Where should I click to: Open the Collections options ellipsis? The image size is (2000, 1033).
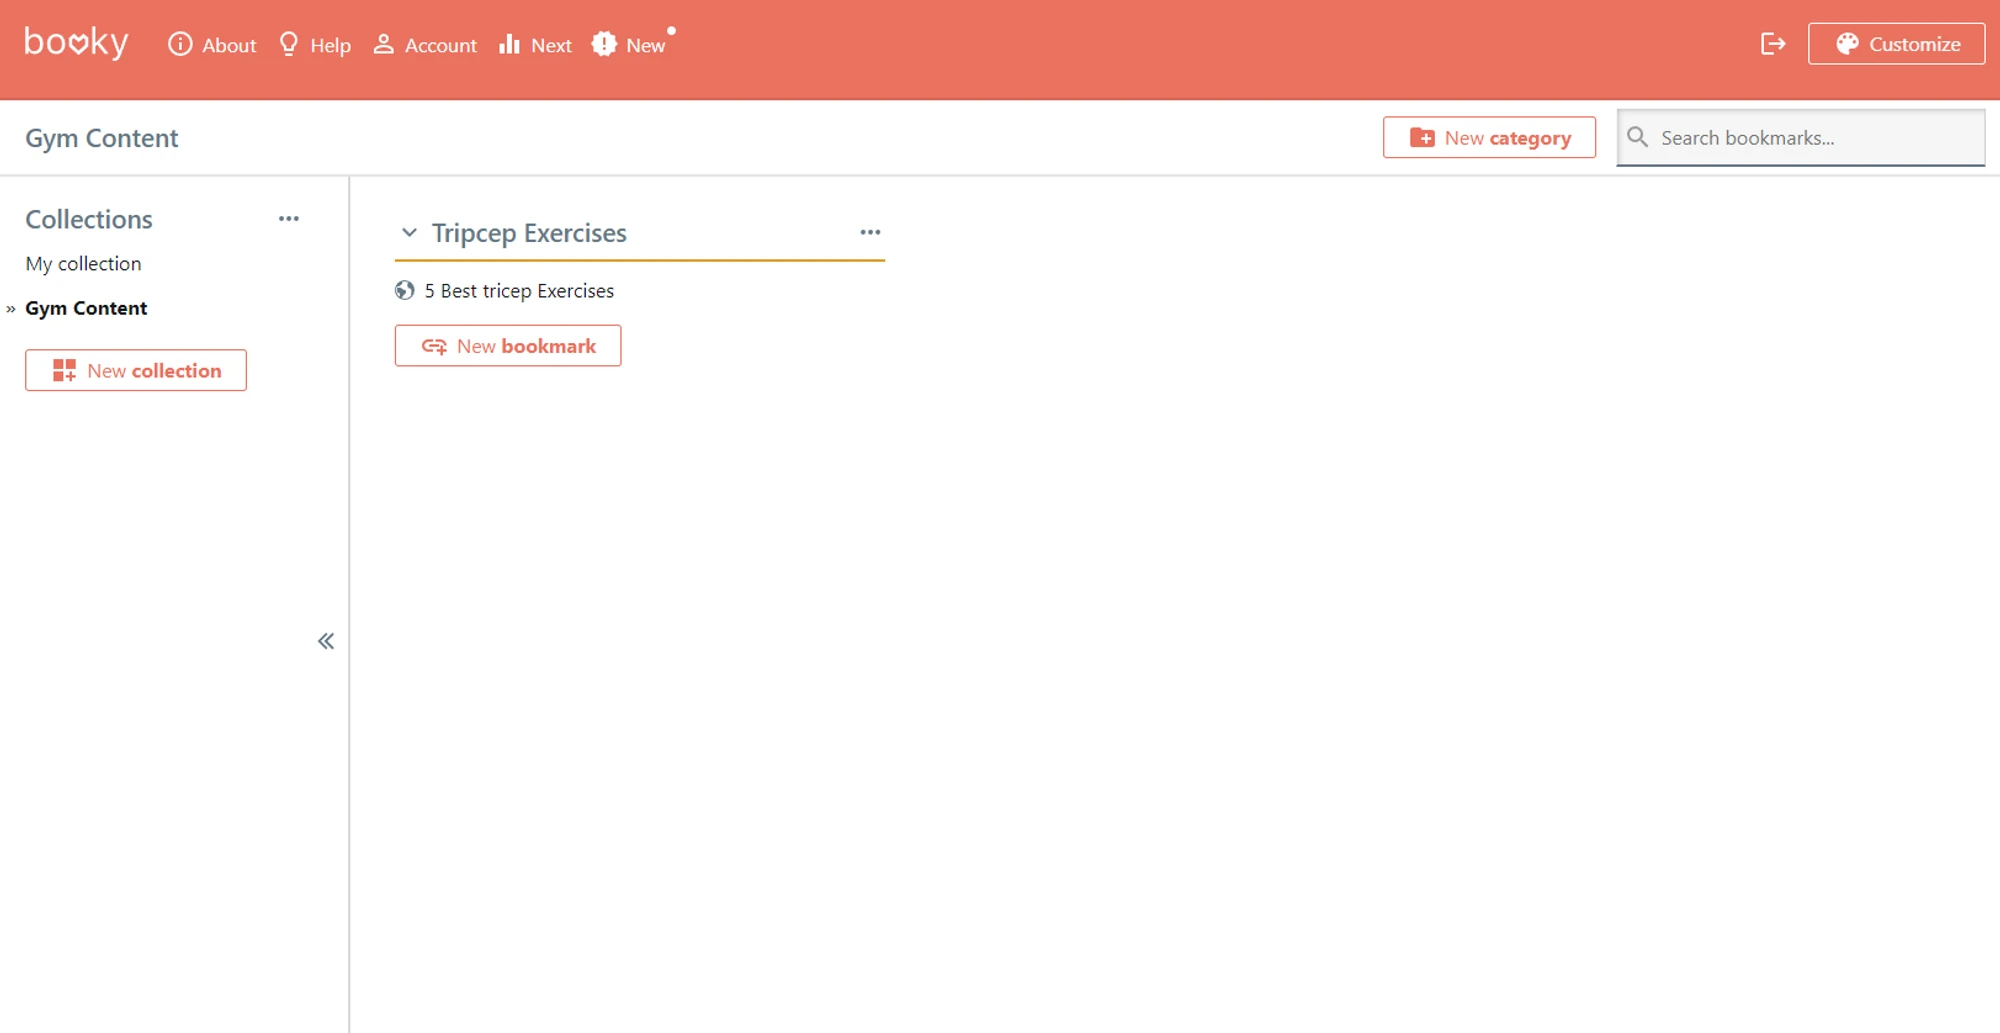(289, 219)
